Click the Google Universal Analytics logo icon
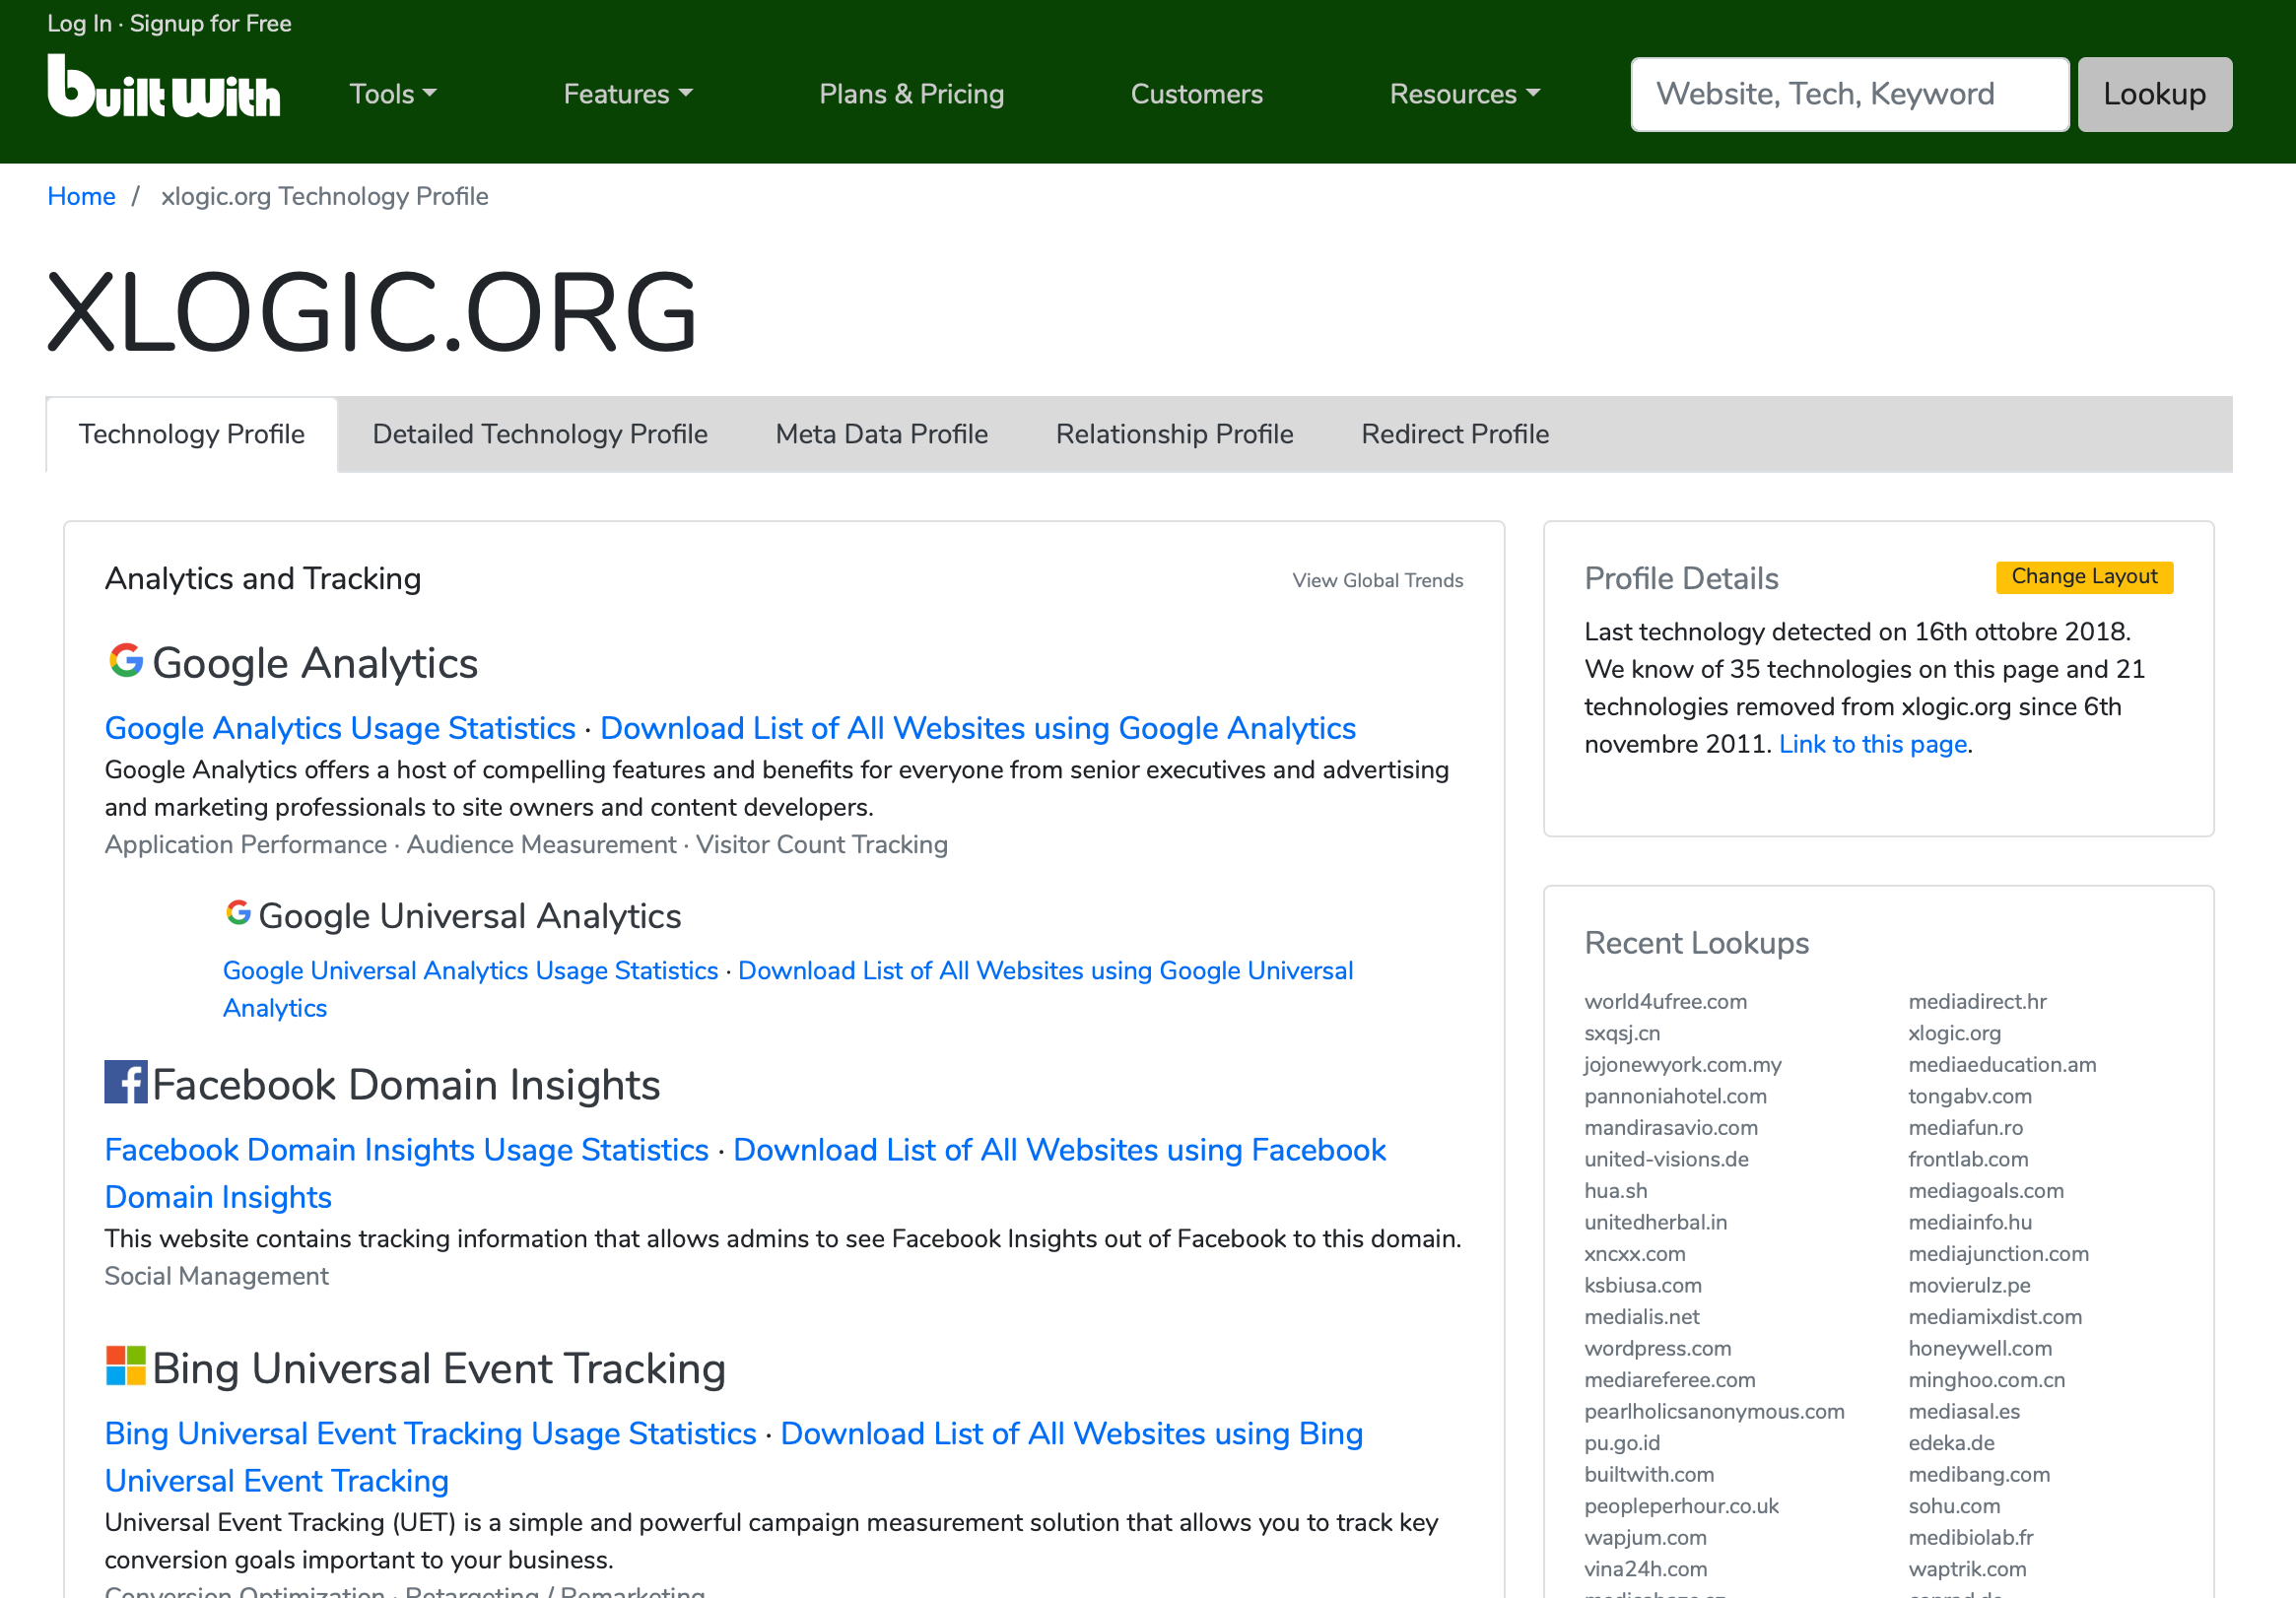This screenshot has width=2296, height=1598. point(238,913)
